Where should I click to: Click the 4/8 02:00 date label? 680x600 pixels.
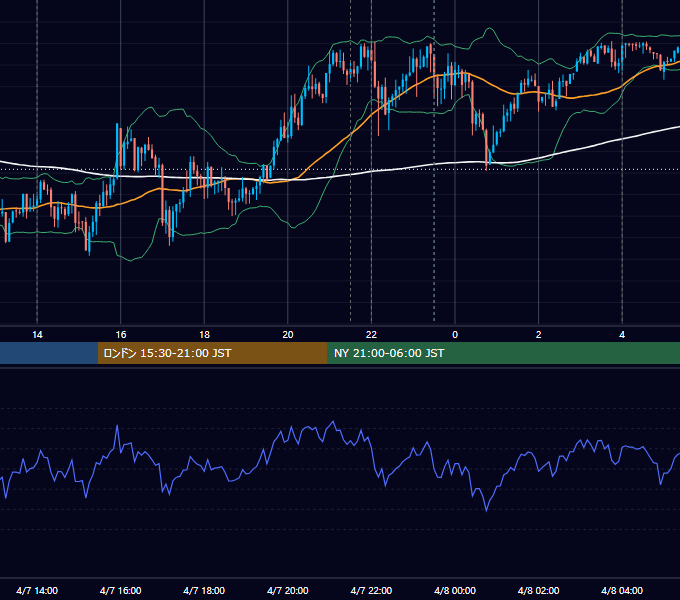538,590
